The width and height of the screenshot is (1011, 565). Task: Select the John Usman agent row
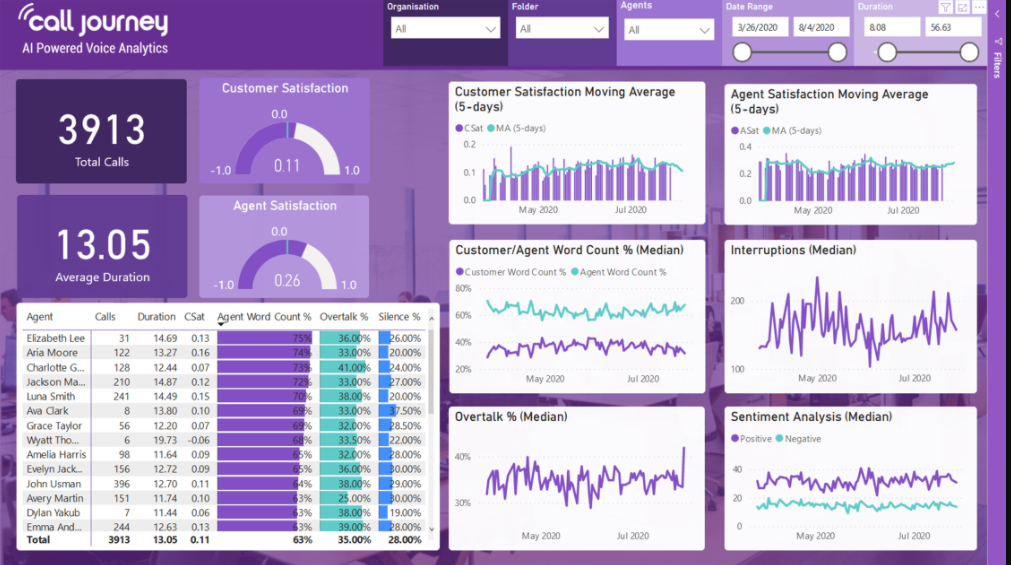[224, 484]
